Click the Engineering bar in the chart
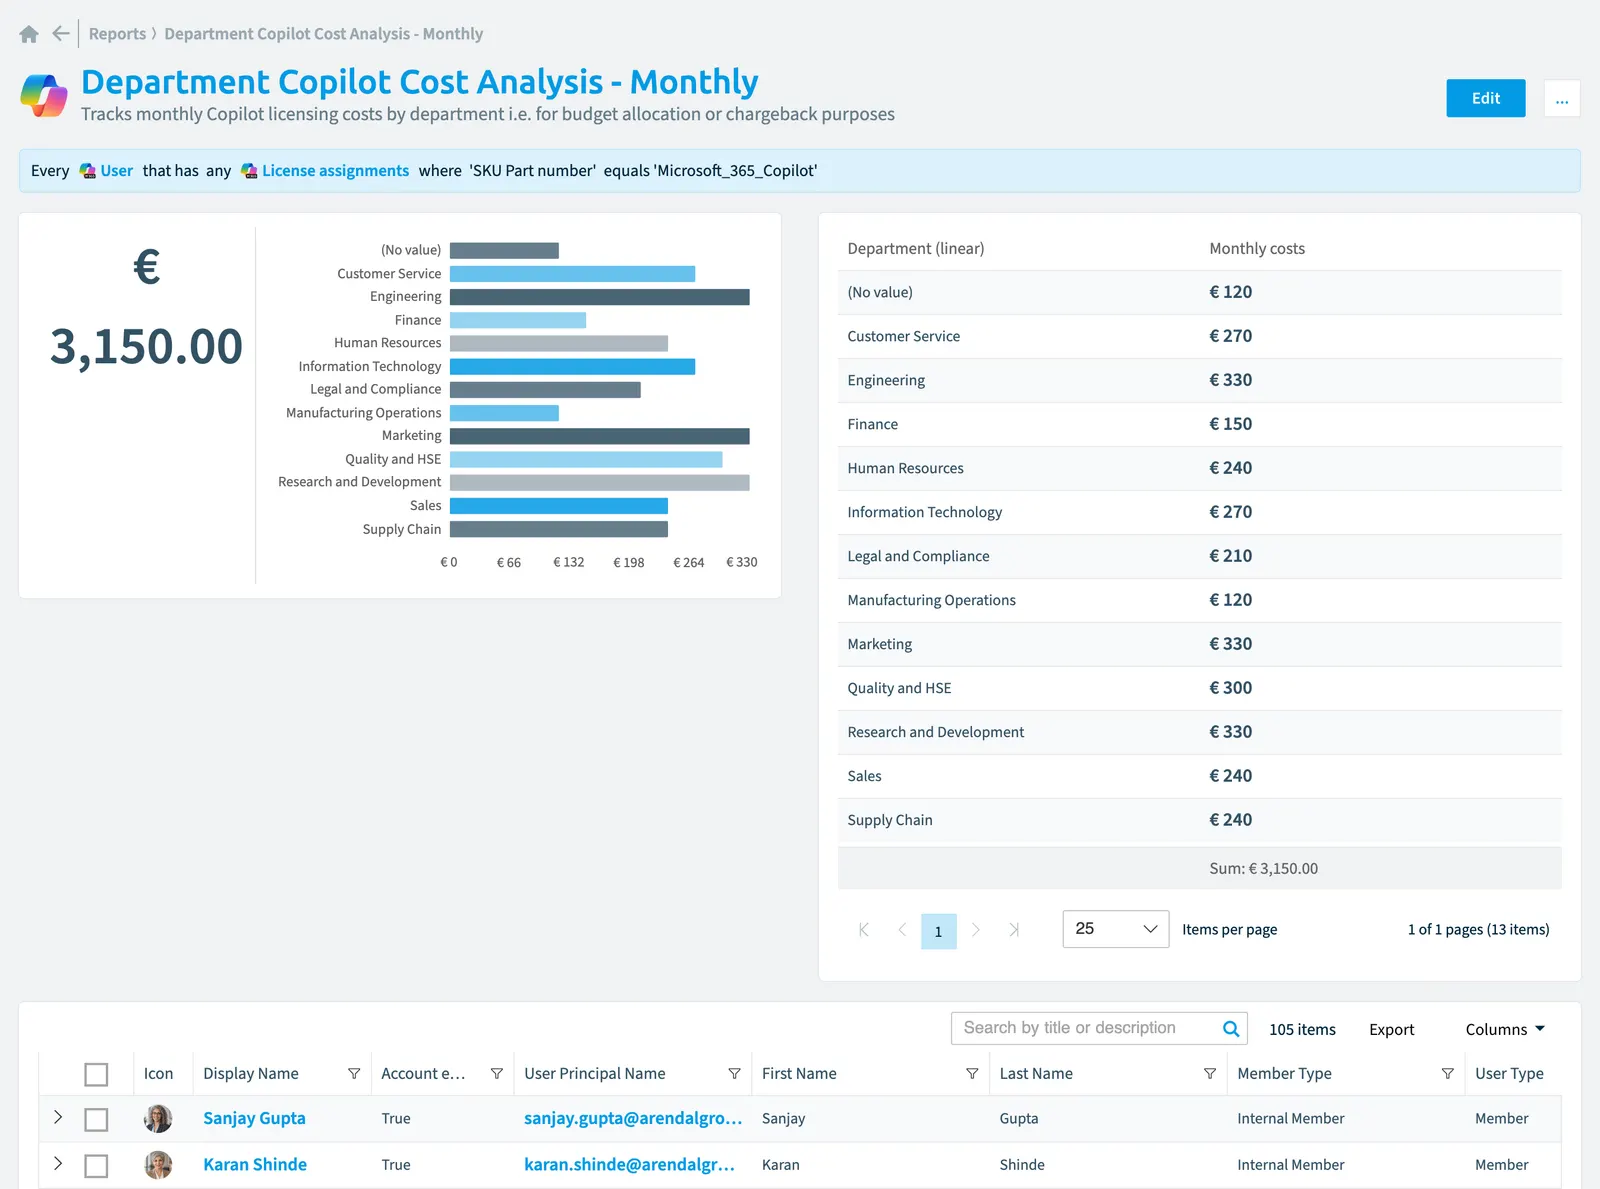 600,297
